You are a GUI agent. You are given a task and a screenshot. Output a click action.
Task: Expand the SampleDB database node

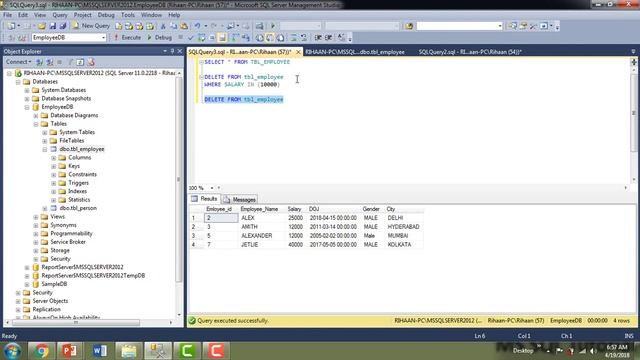27,284
